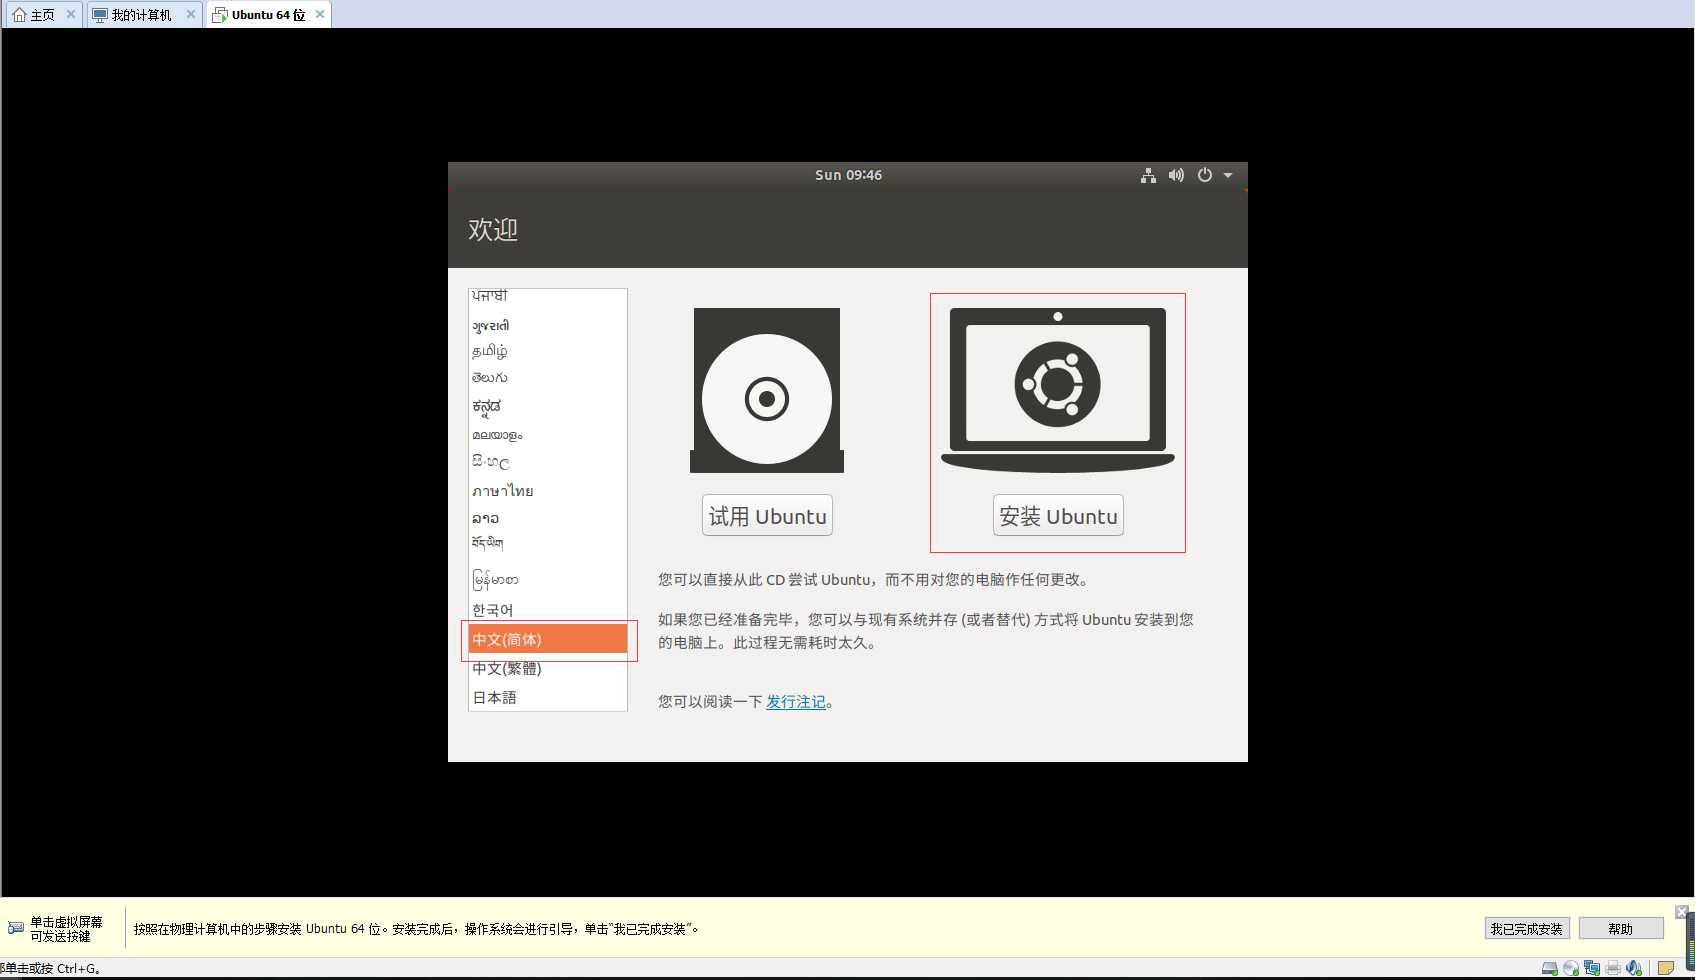Click the 帮助 button
Screen dimensions: 1695x980
pos(1621,929)
